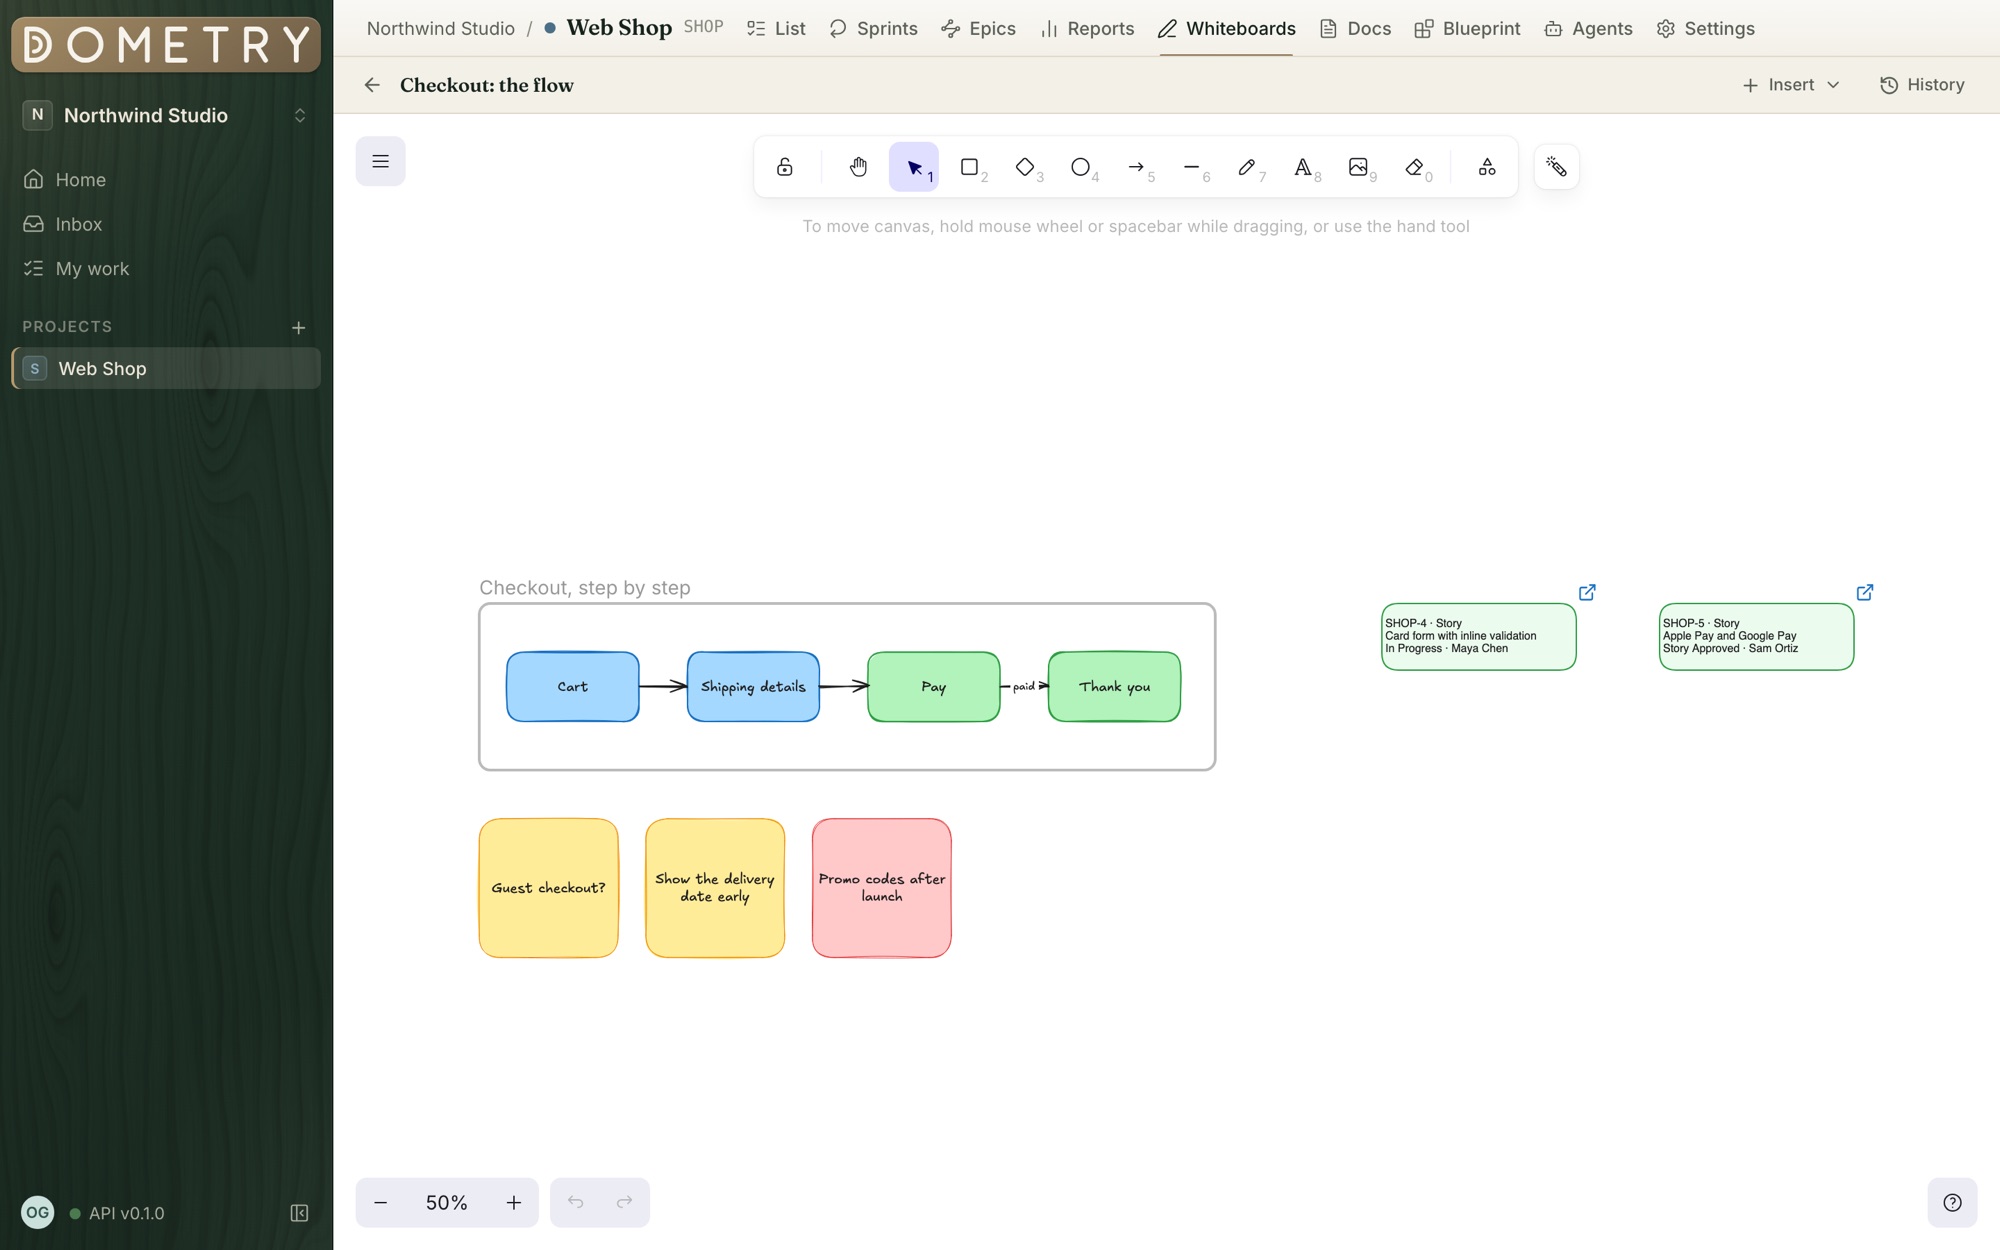Toggle the canvas lock icon

pyautogui.click(x=785, y=167)
